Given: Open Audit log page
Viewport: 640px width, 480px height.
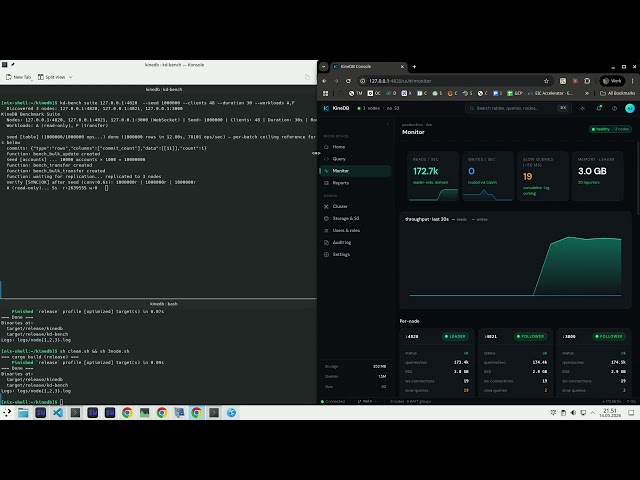Looking at the screenshot, I should 355,242.
